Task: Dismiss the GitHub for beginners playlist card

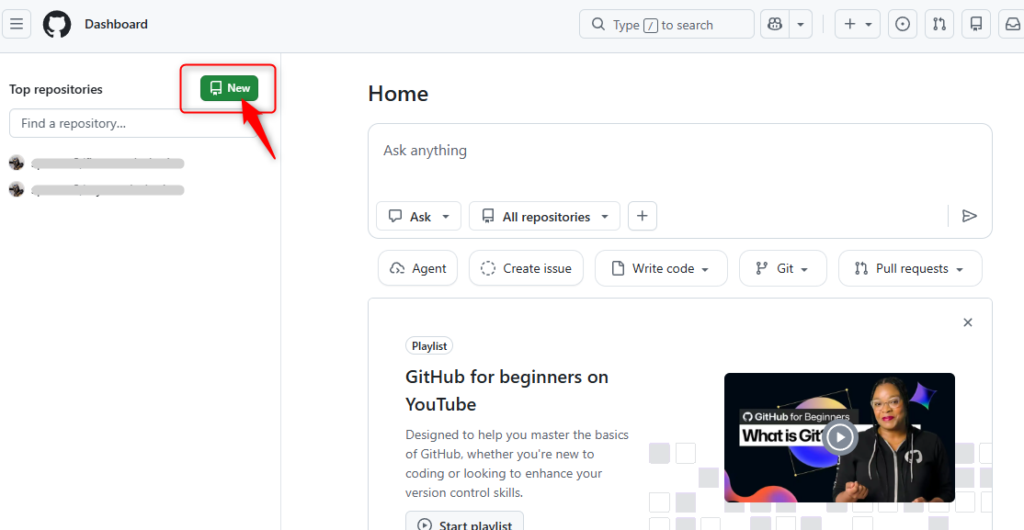Action: pyautogui.click(x=967, y=322)
